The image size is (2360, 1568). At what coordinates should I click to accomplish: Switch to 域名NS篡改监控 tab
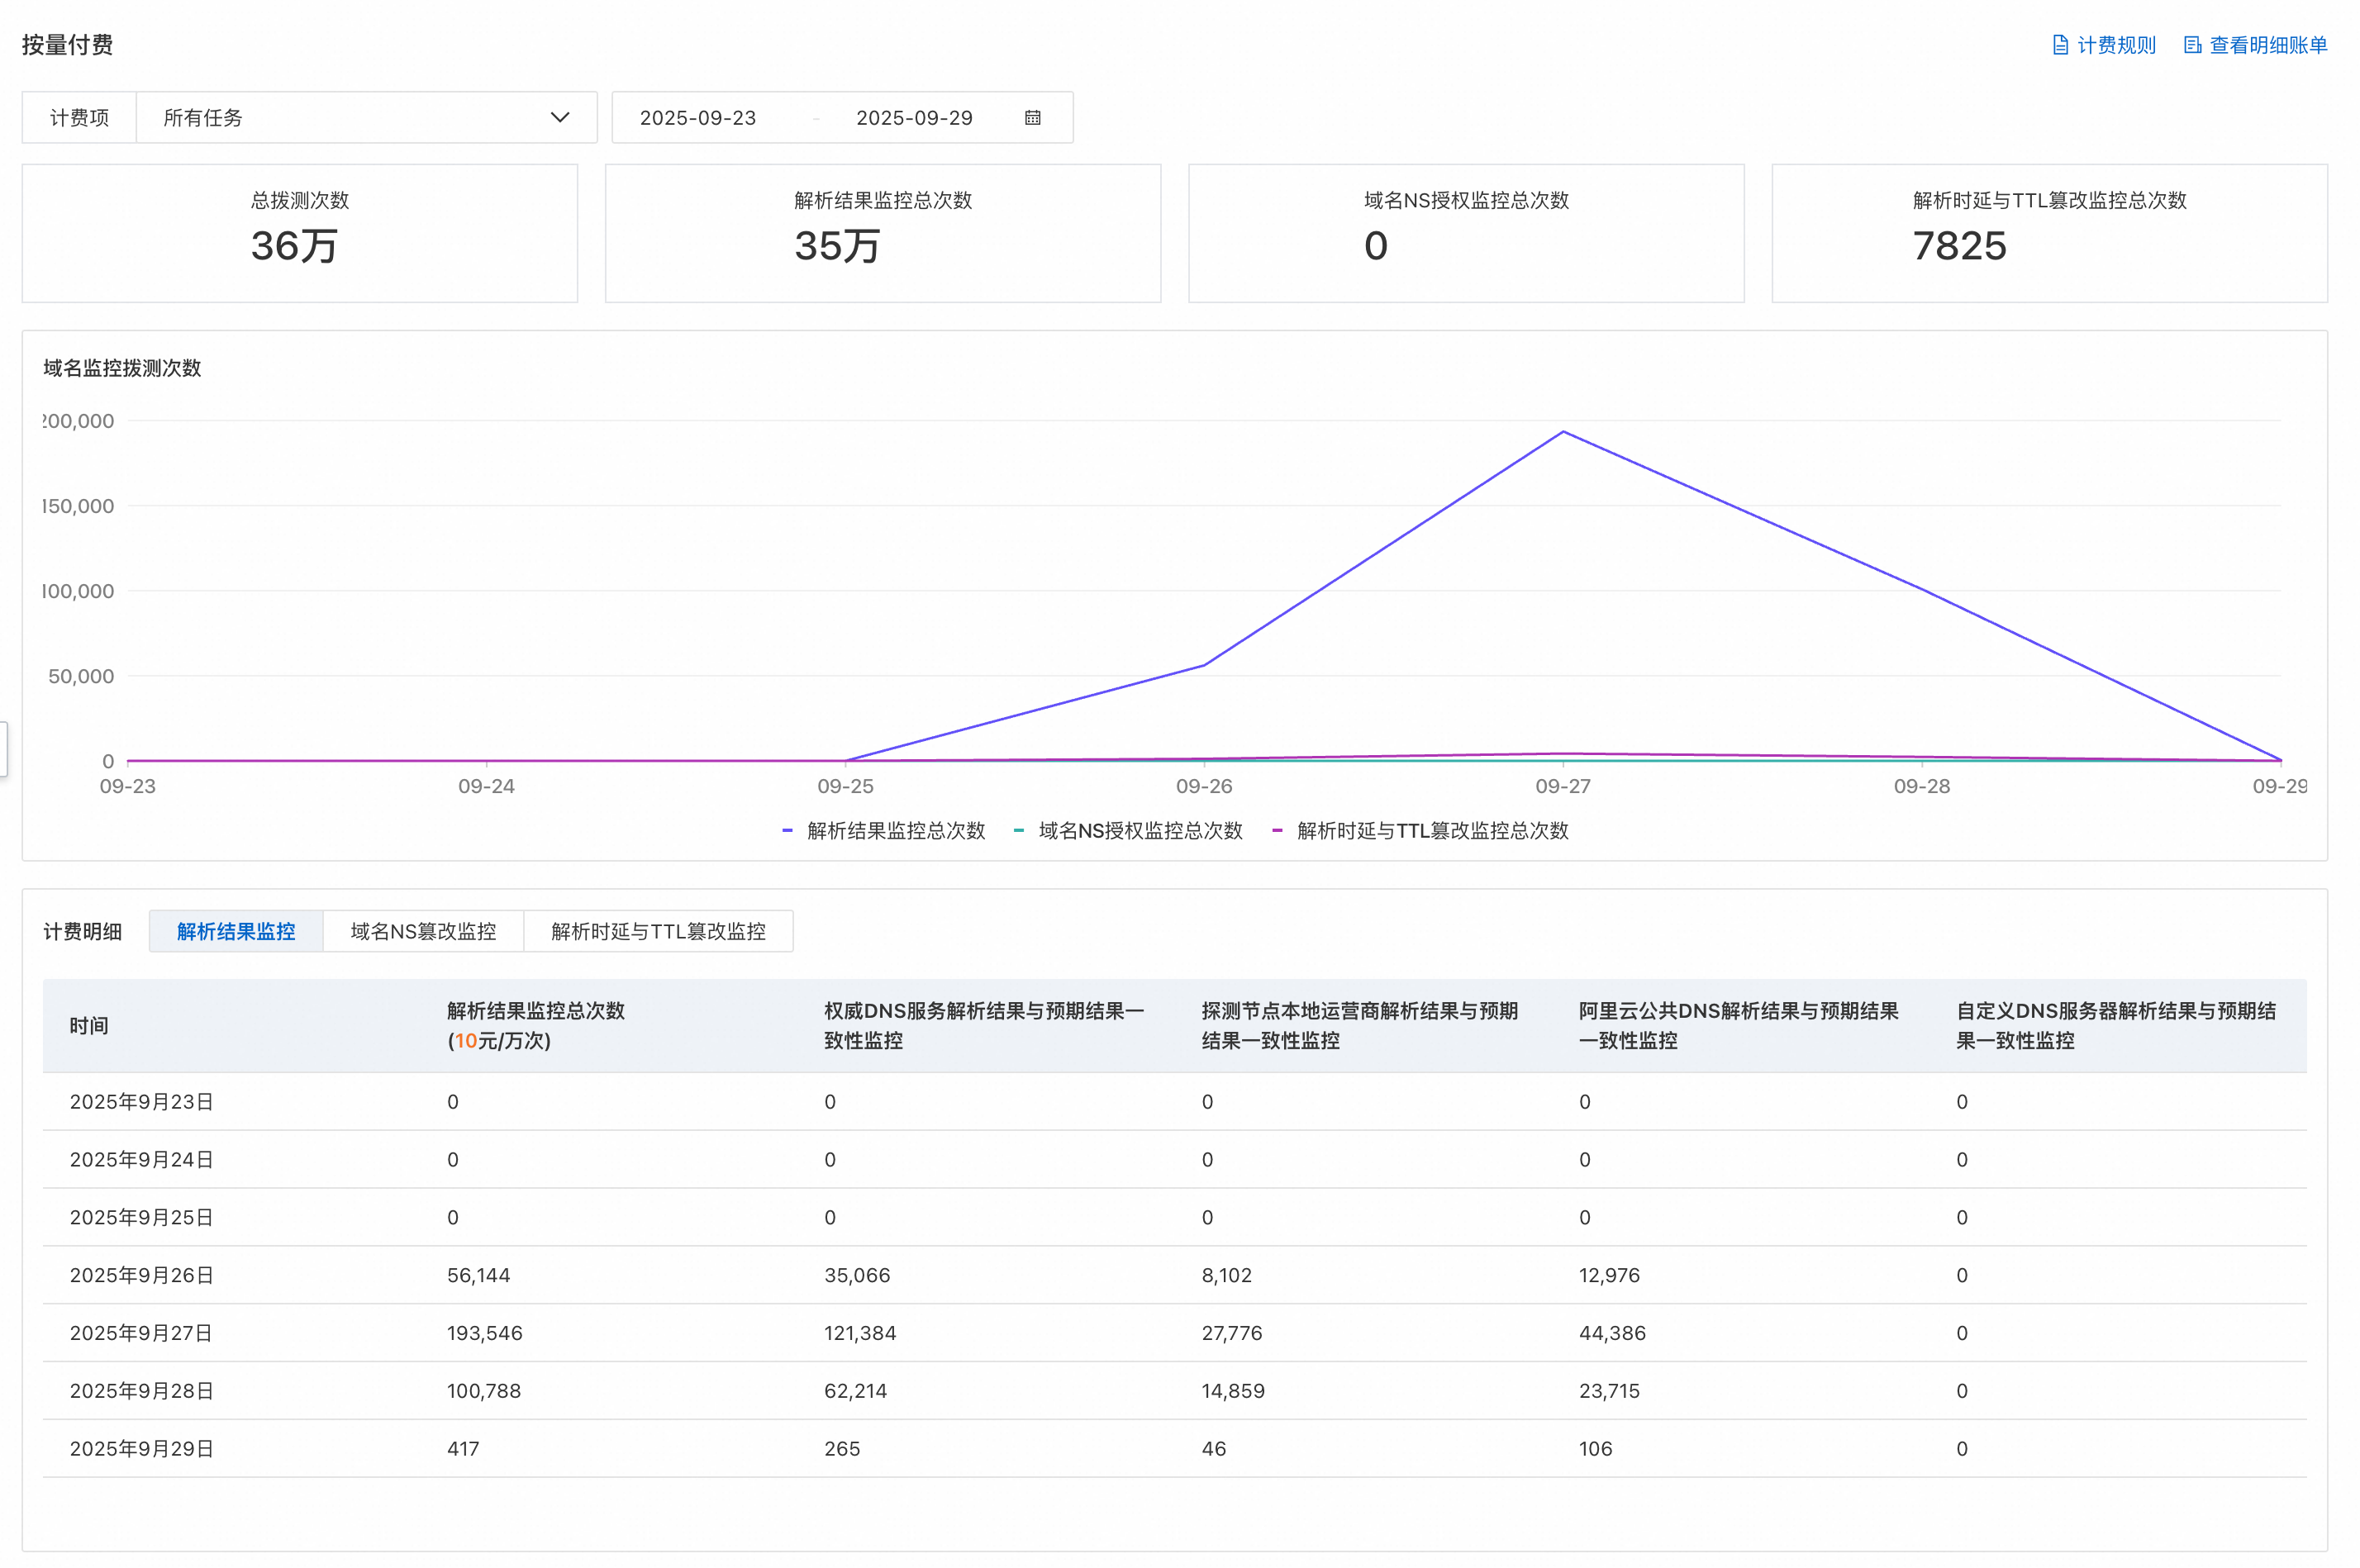point(423,931)
